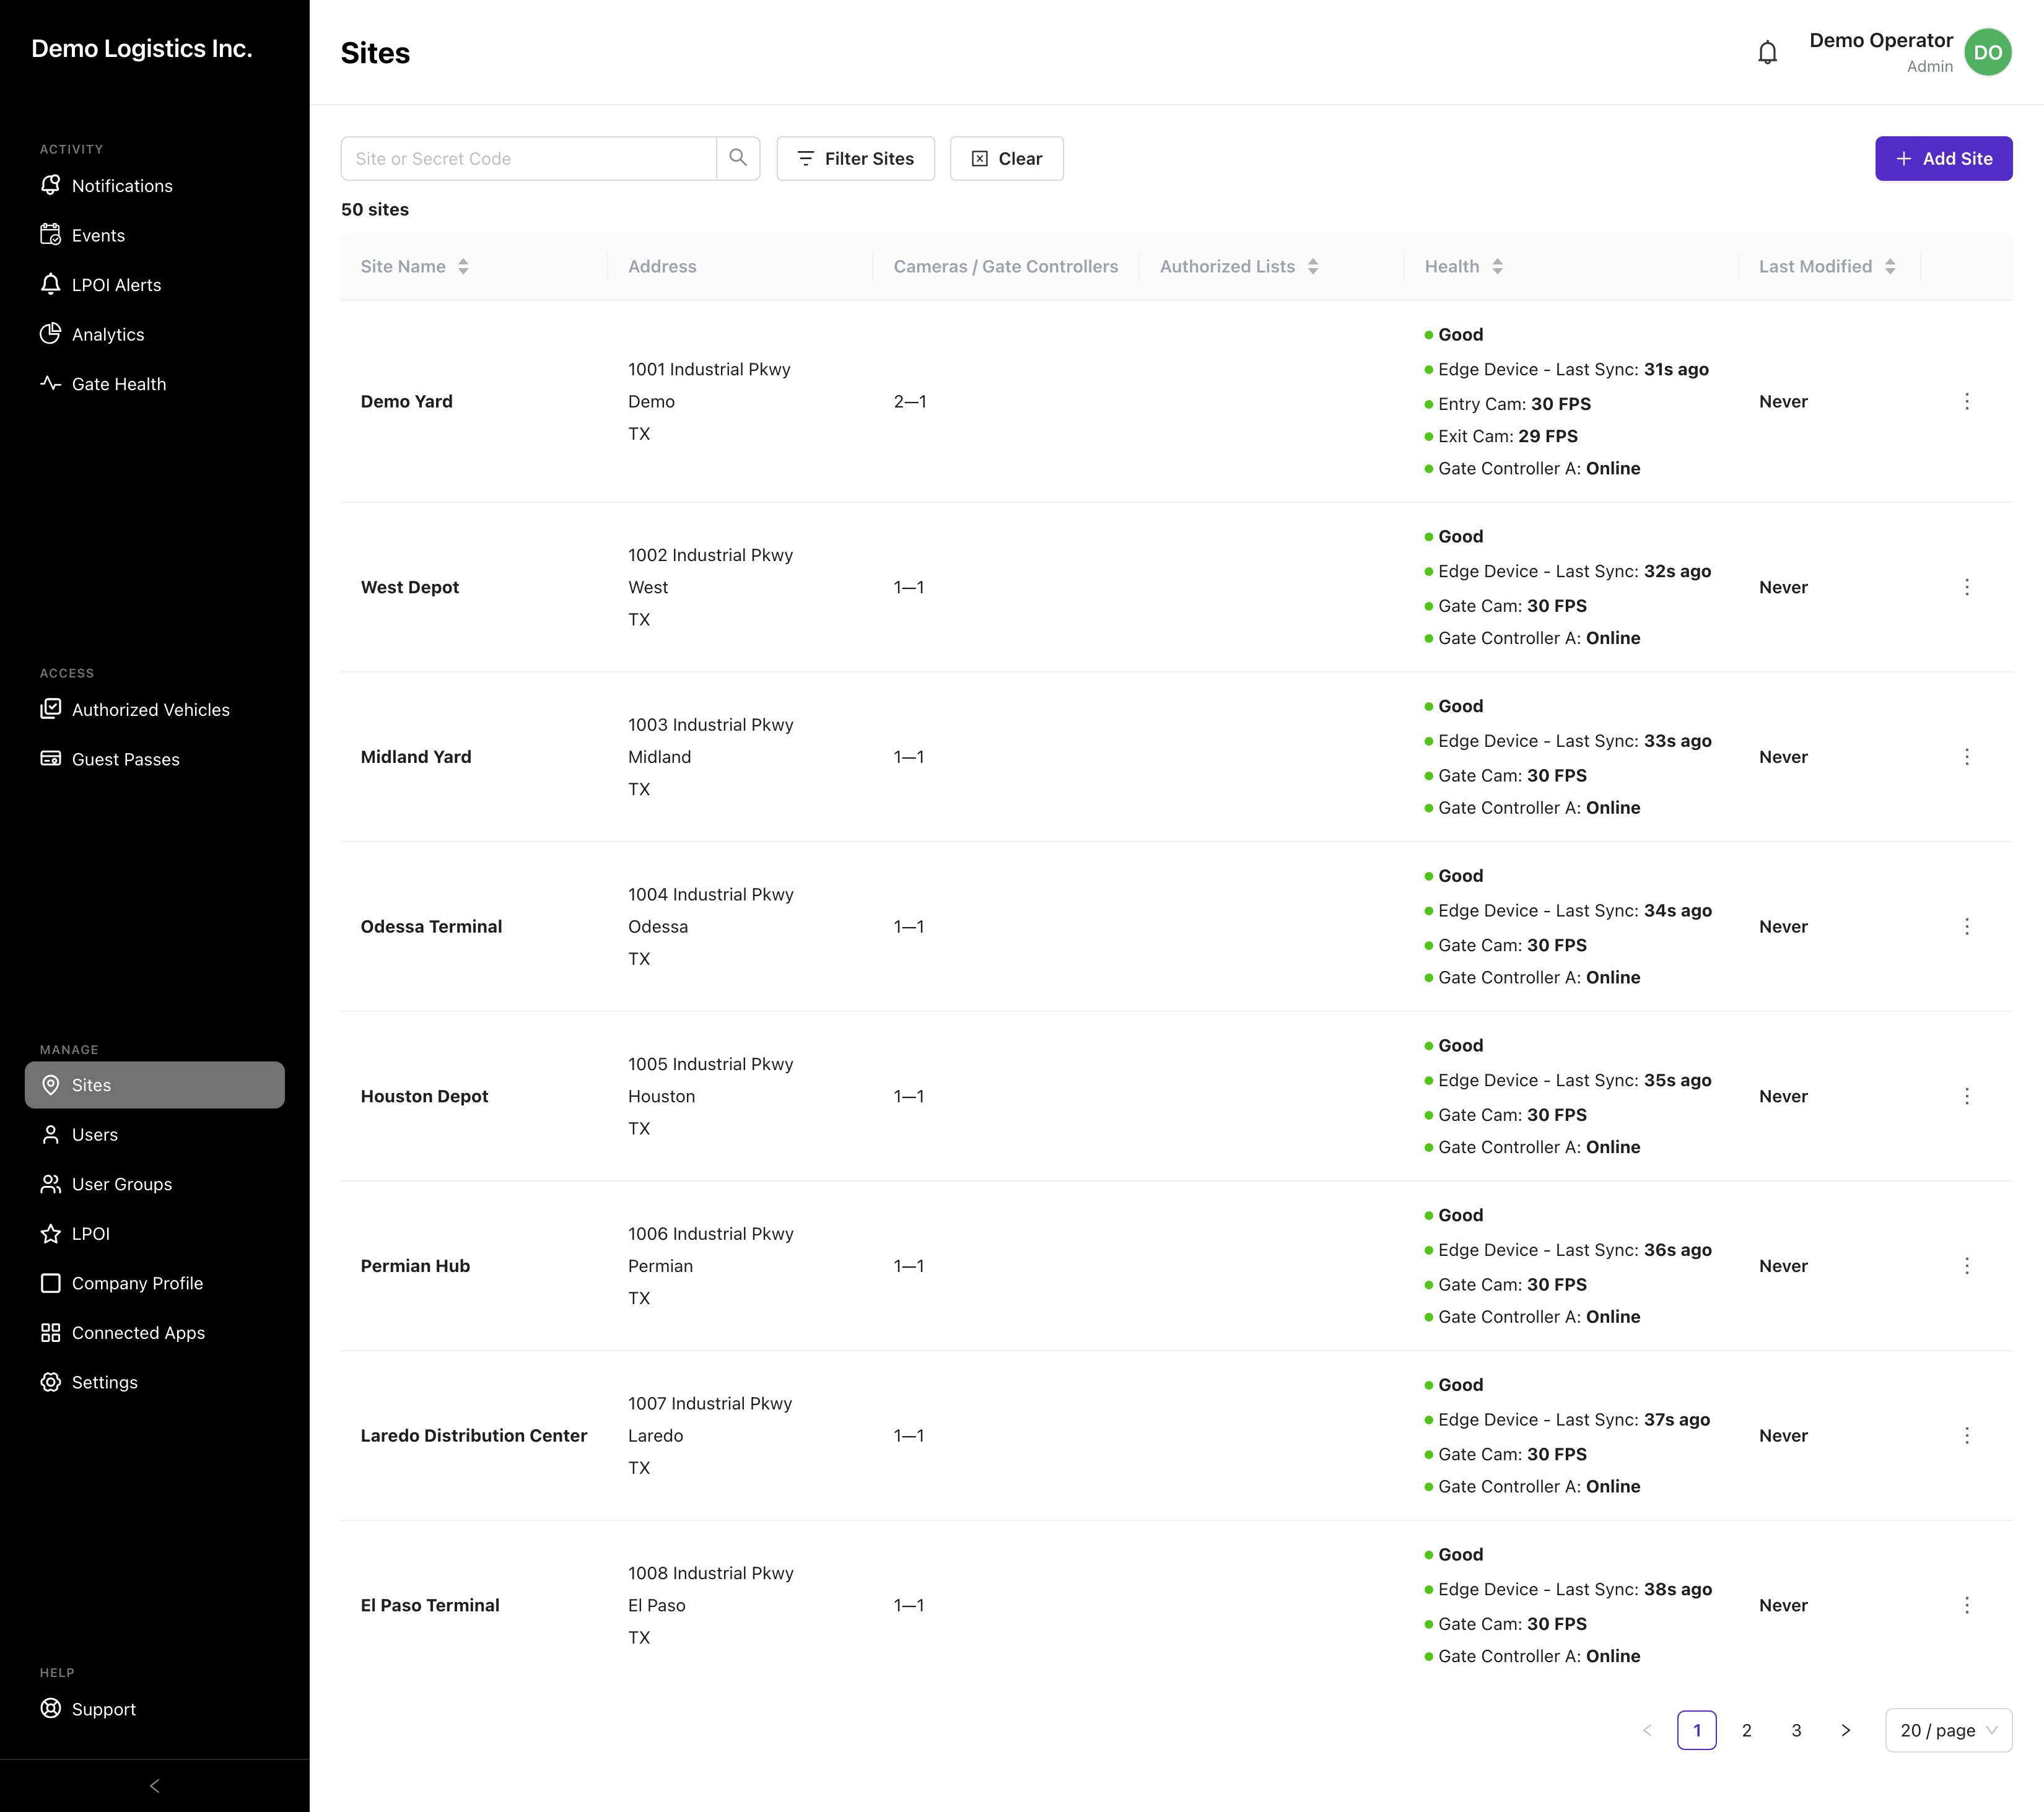This screenshot has height=1812, width=2044.
Task: Click the 2—1 cameras count for Demo Yard
Action: (x=909, y=401)
